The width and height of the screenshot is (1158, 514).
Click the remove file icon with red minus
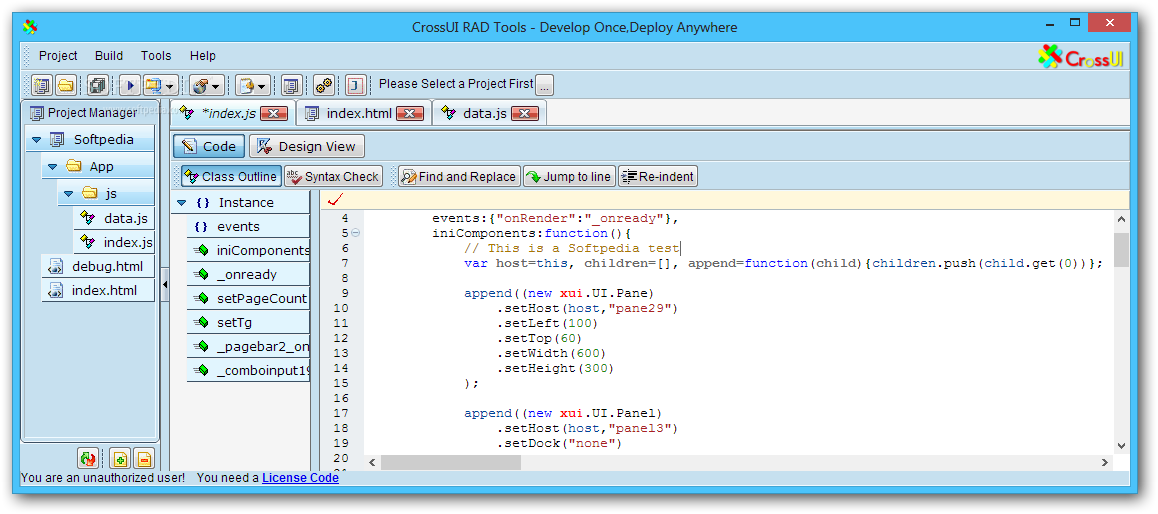pos(144,459)
